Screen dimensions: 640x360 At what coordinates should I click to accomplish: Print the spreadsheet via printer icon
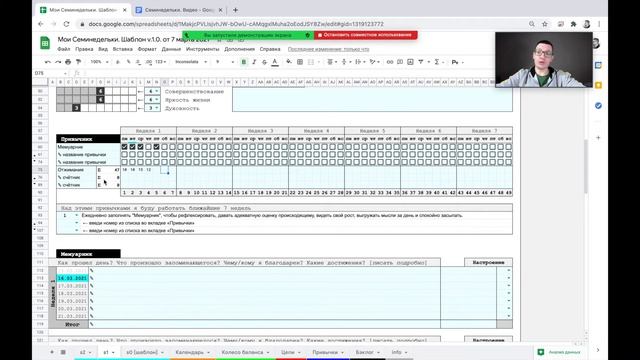click(68, 62)
